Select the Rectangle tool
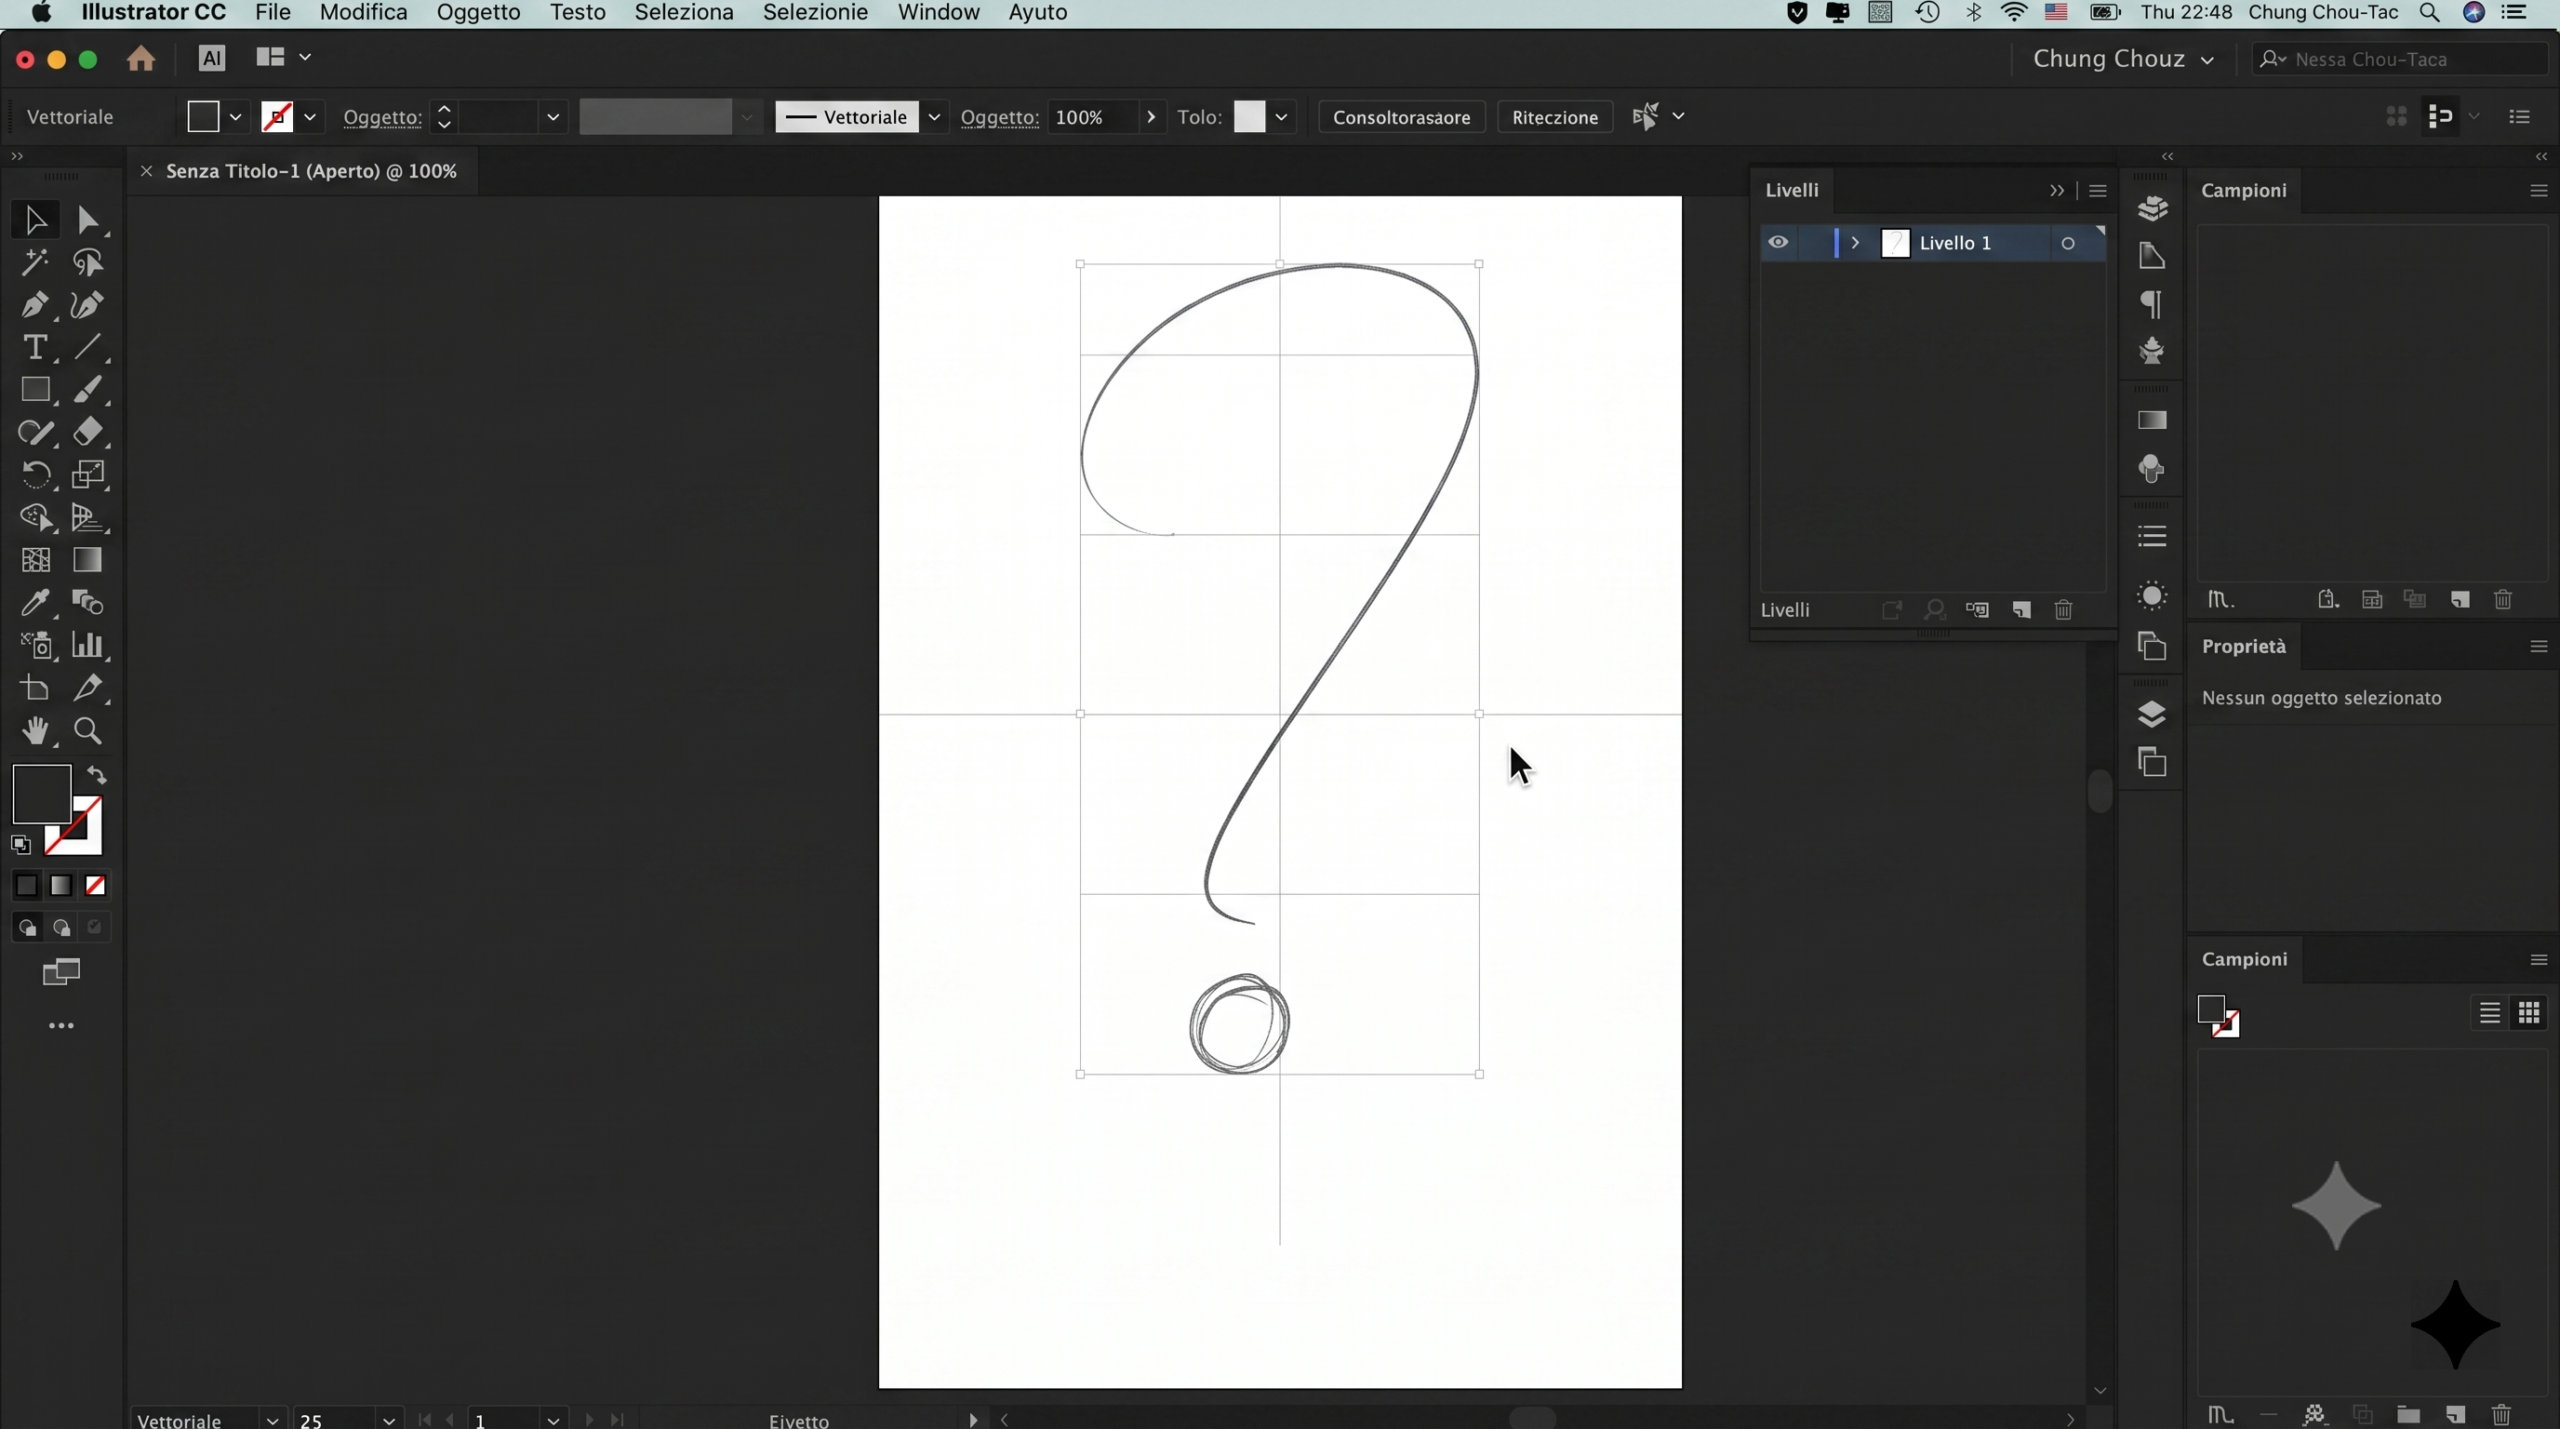2560x1429 pixels. pyautogui.click(x=35, y=390)
